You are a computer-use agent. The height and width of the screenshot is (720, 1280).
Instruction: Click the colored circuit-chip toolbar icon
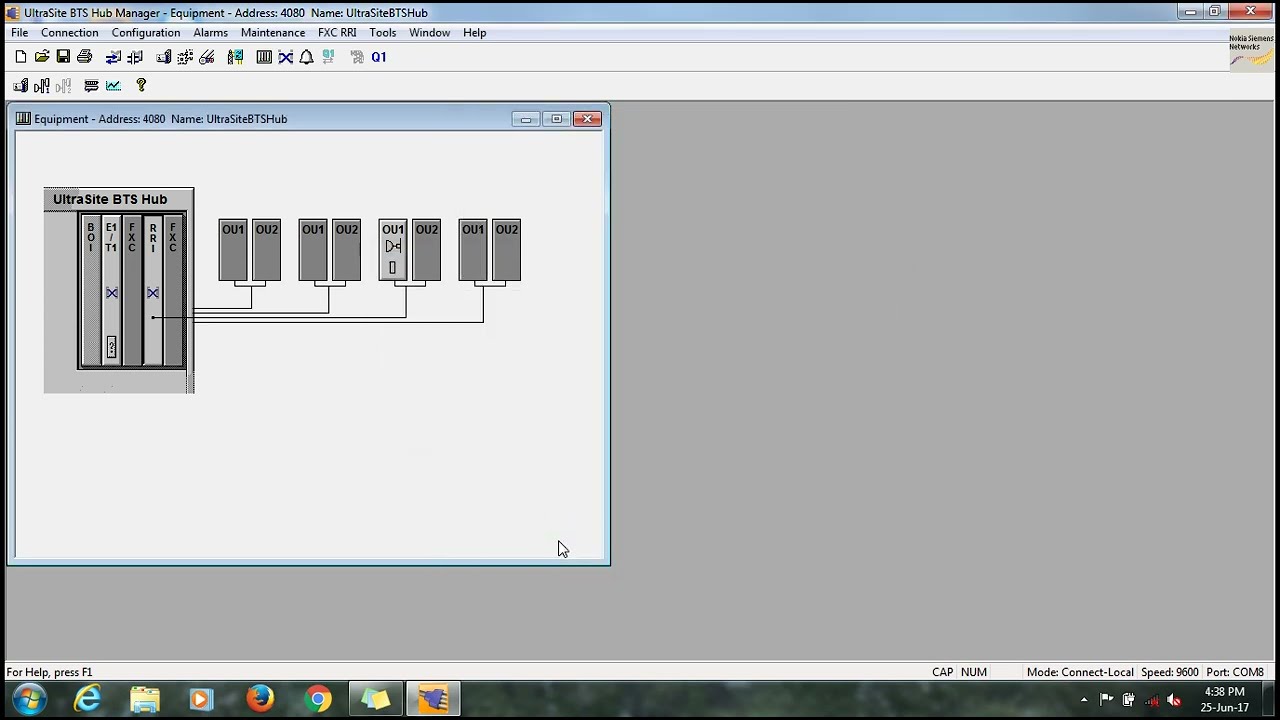click(235, 57)
